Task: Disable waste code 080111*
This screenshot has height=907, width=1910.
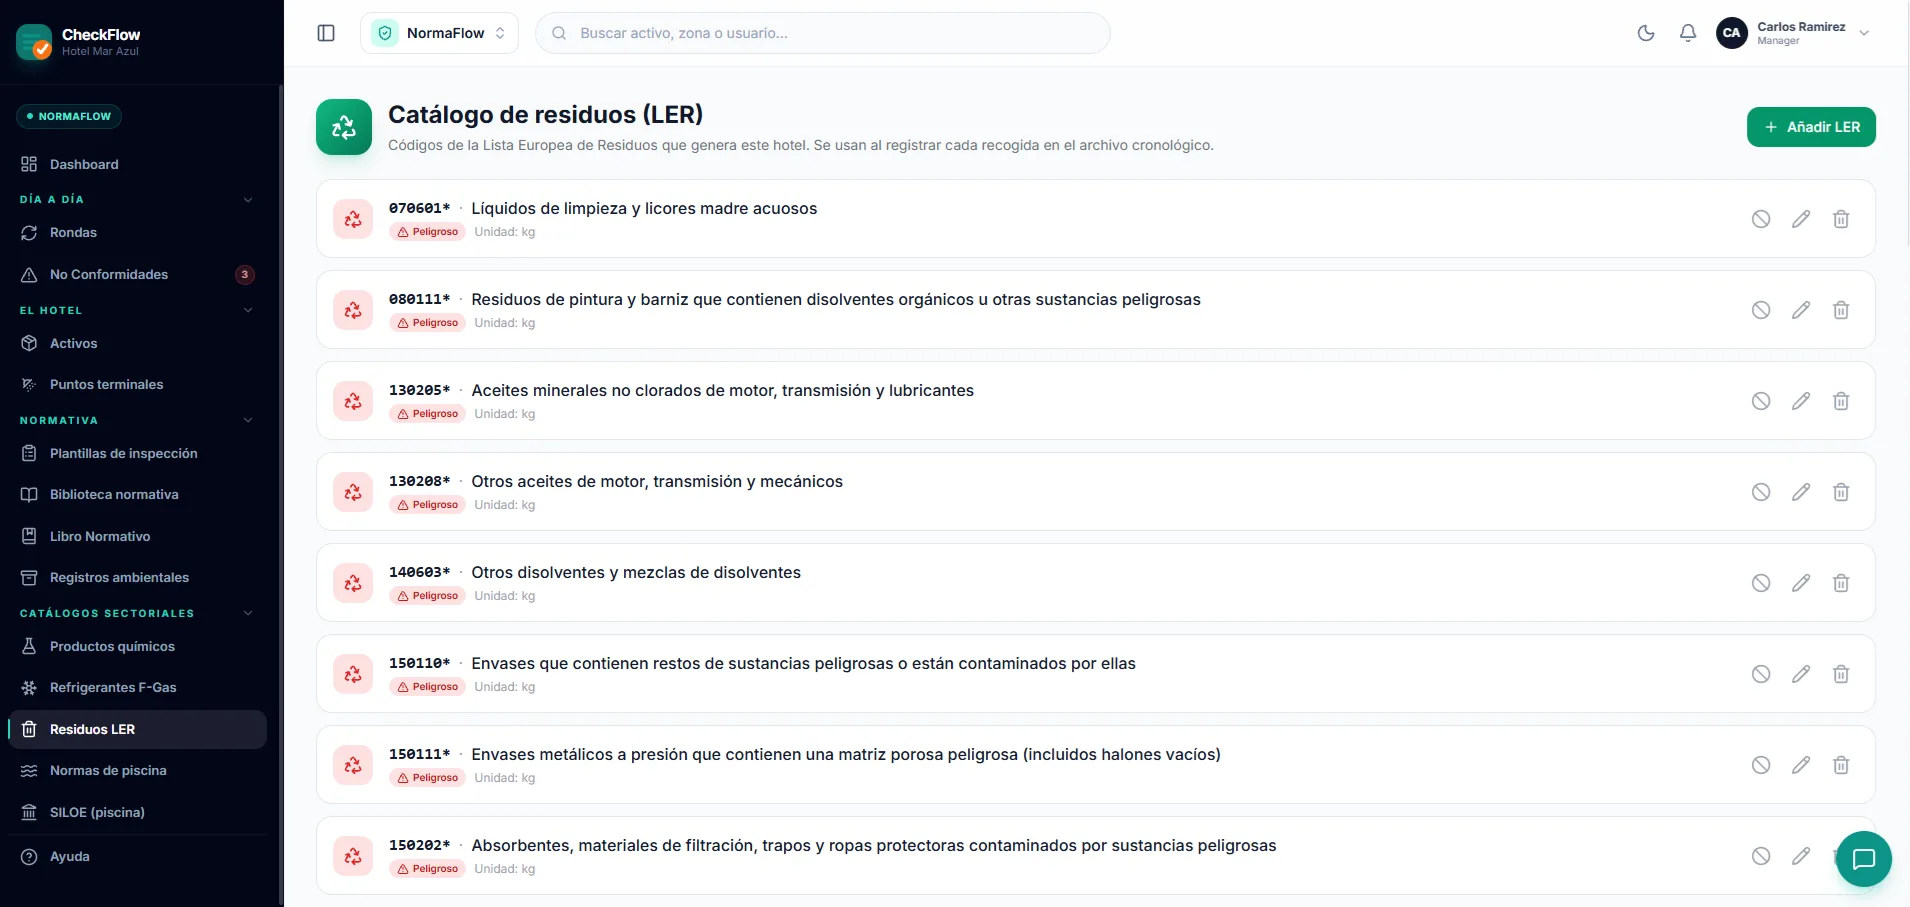Action: tap(1761, 310)
